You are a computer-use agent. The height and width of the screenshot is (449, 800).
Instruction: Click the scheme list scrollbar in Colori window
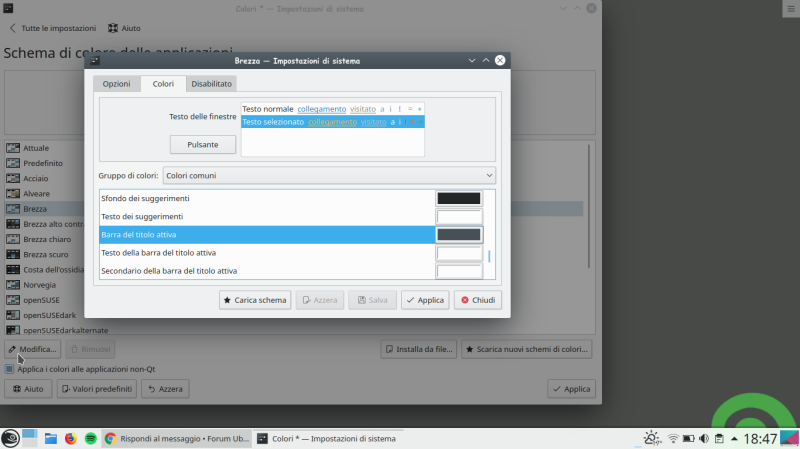pyautogui.click(x=589, y=207)
